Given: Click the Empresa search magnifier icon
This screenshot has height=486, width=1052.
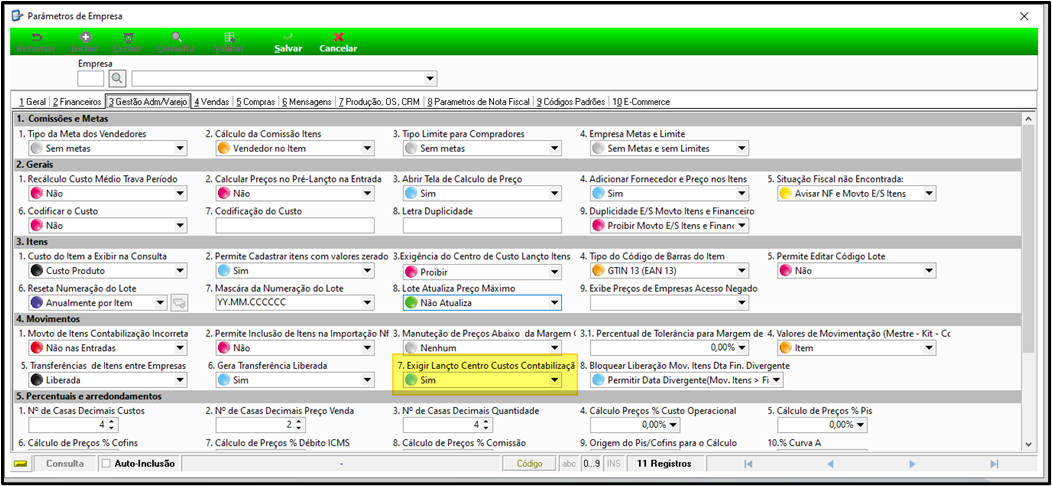Looking at the screenshot, I should [x=117, y=79].
